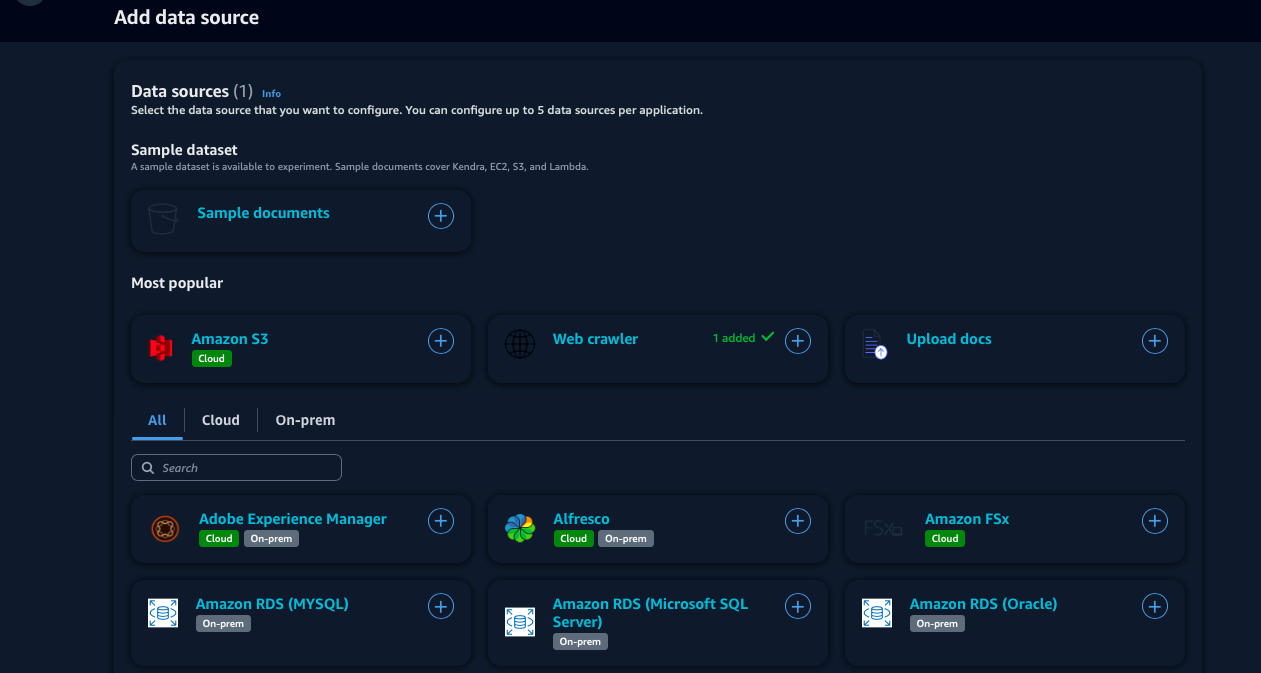Click Cloud badge under Adobe Experience Manager

(x=219, y=538)
